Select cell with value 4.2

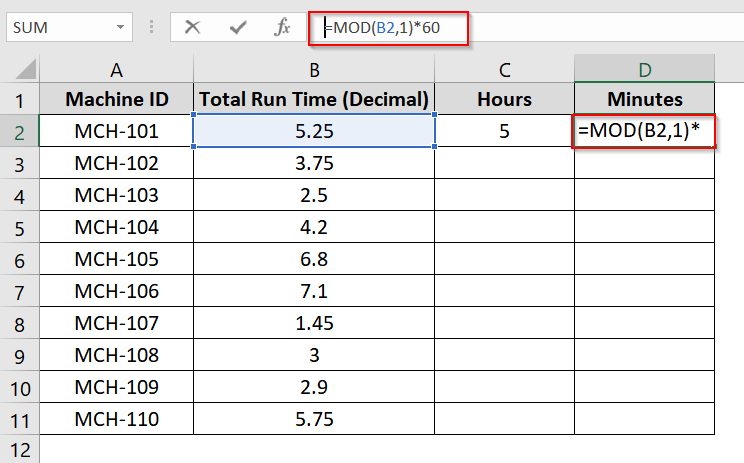click(314, 227)
